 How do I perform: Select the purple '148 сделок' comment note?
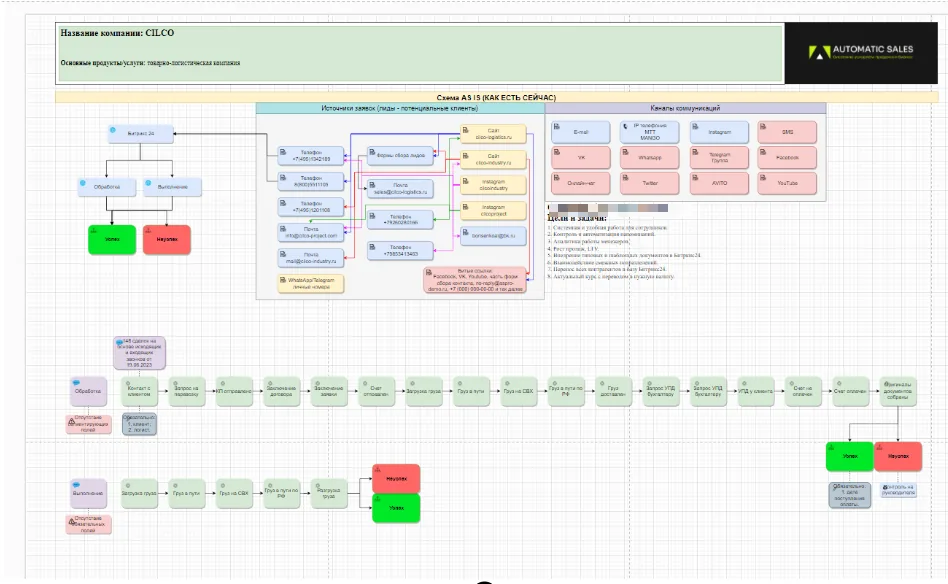pos(139,353)
